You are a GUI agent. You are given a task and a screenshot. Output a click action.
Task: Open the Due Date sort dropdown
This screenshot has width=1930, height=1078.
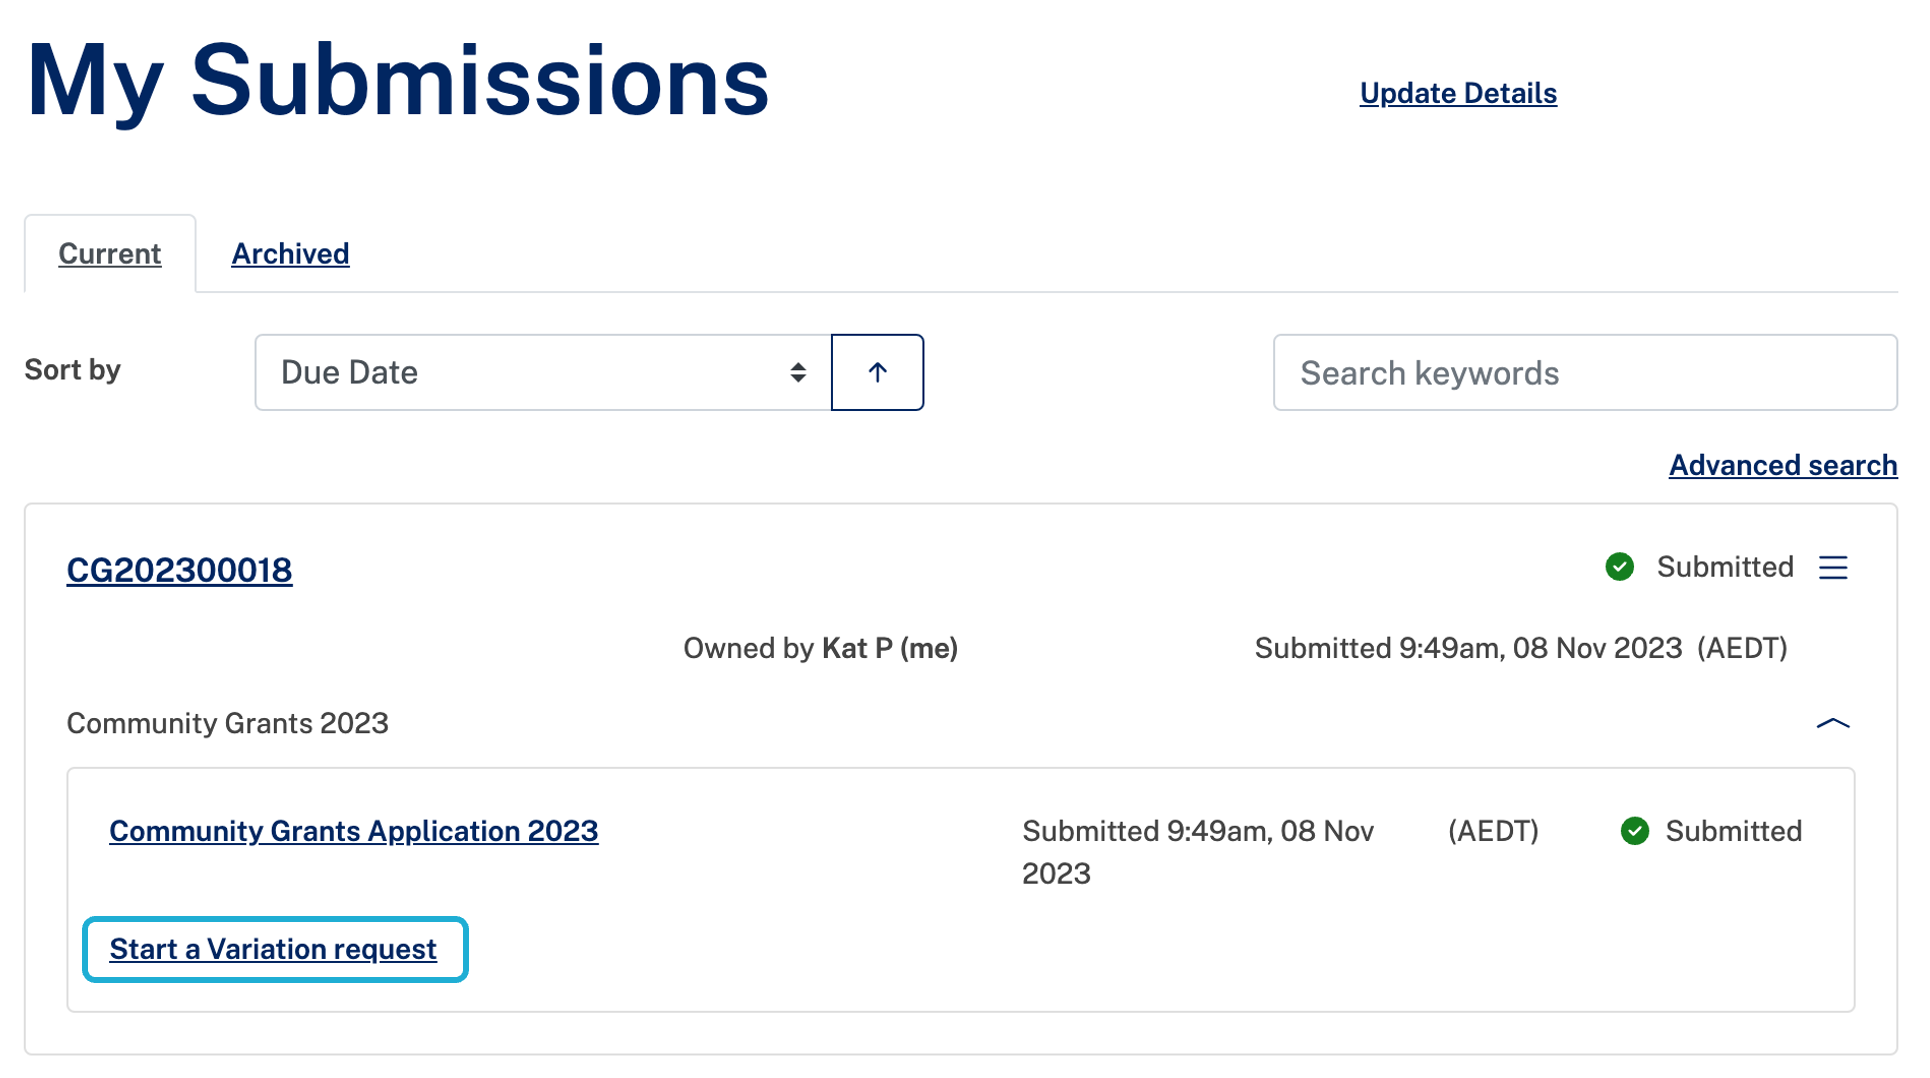[543, 373]
